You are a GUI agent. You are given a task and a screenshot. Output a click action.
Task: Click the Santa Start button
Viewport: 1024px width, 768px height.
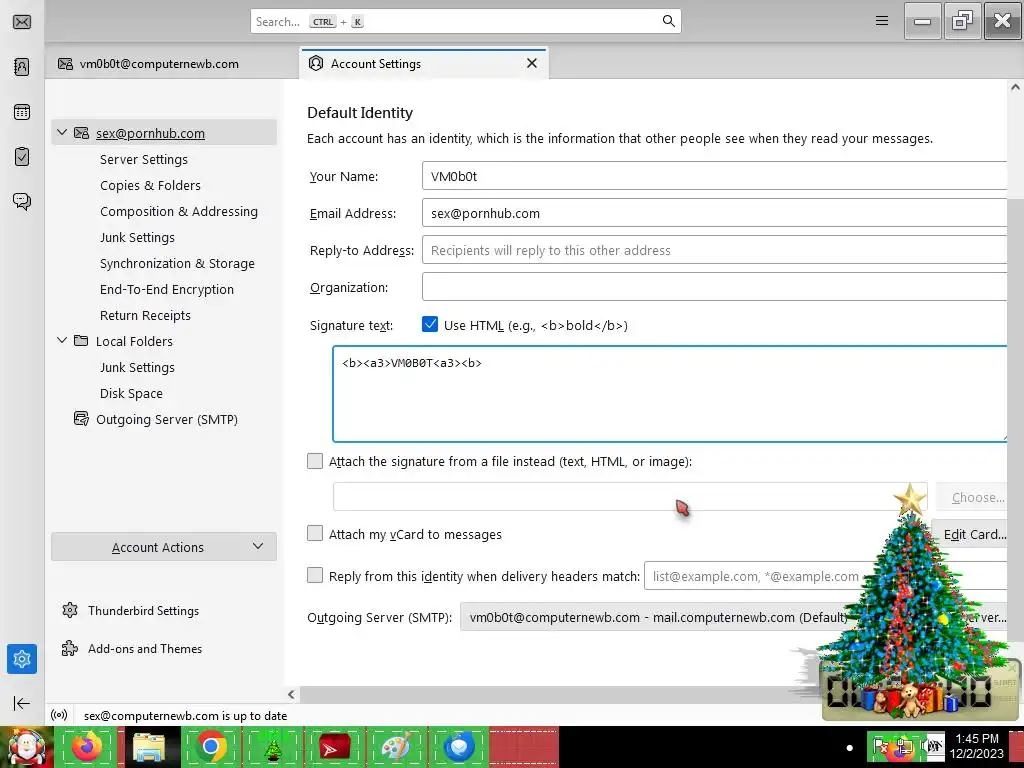click(x=26, y=747)
